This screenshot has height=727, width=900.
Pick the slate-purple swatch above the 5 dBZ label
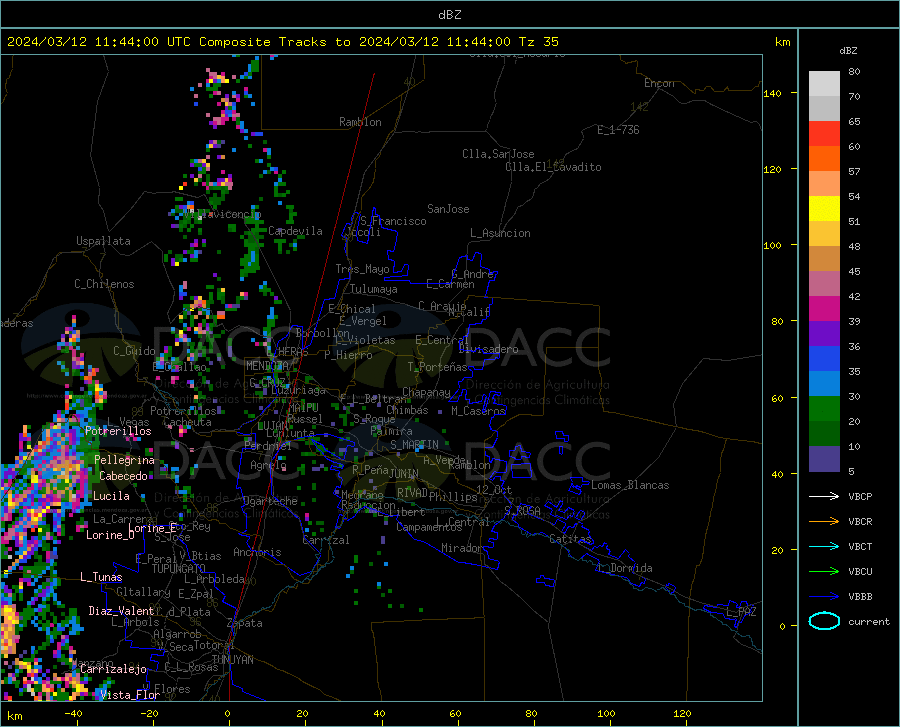tap(824, 459)
